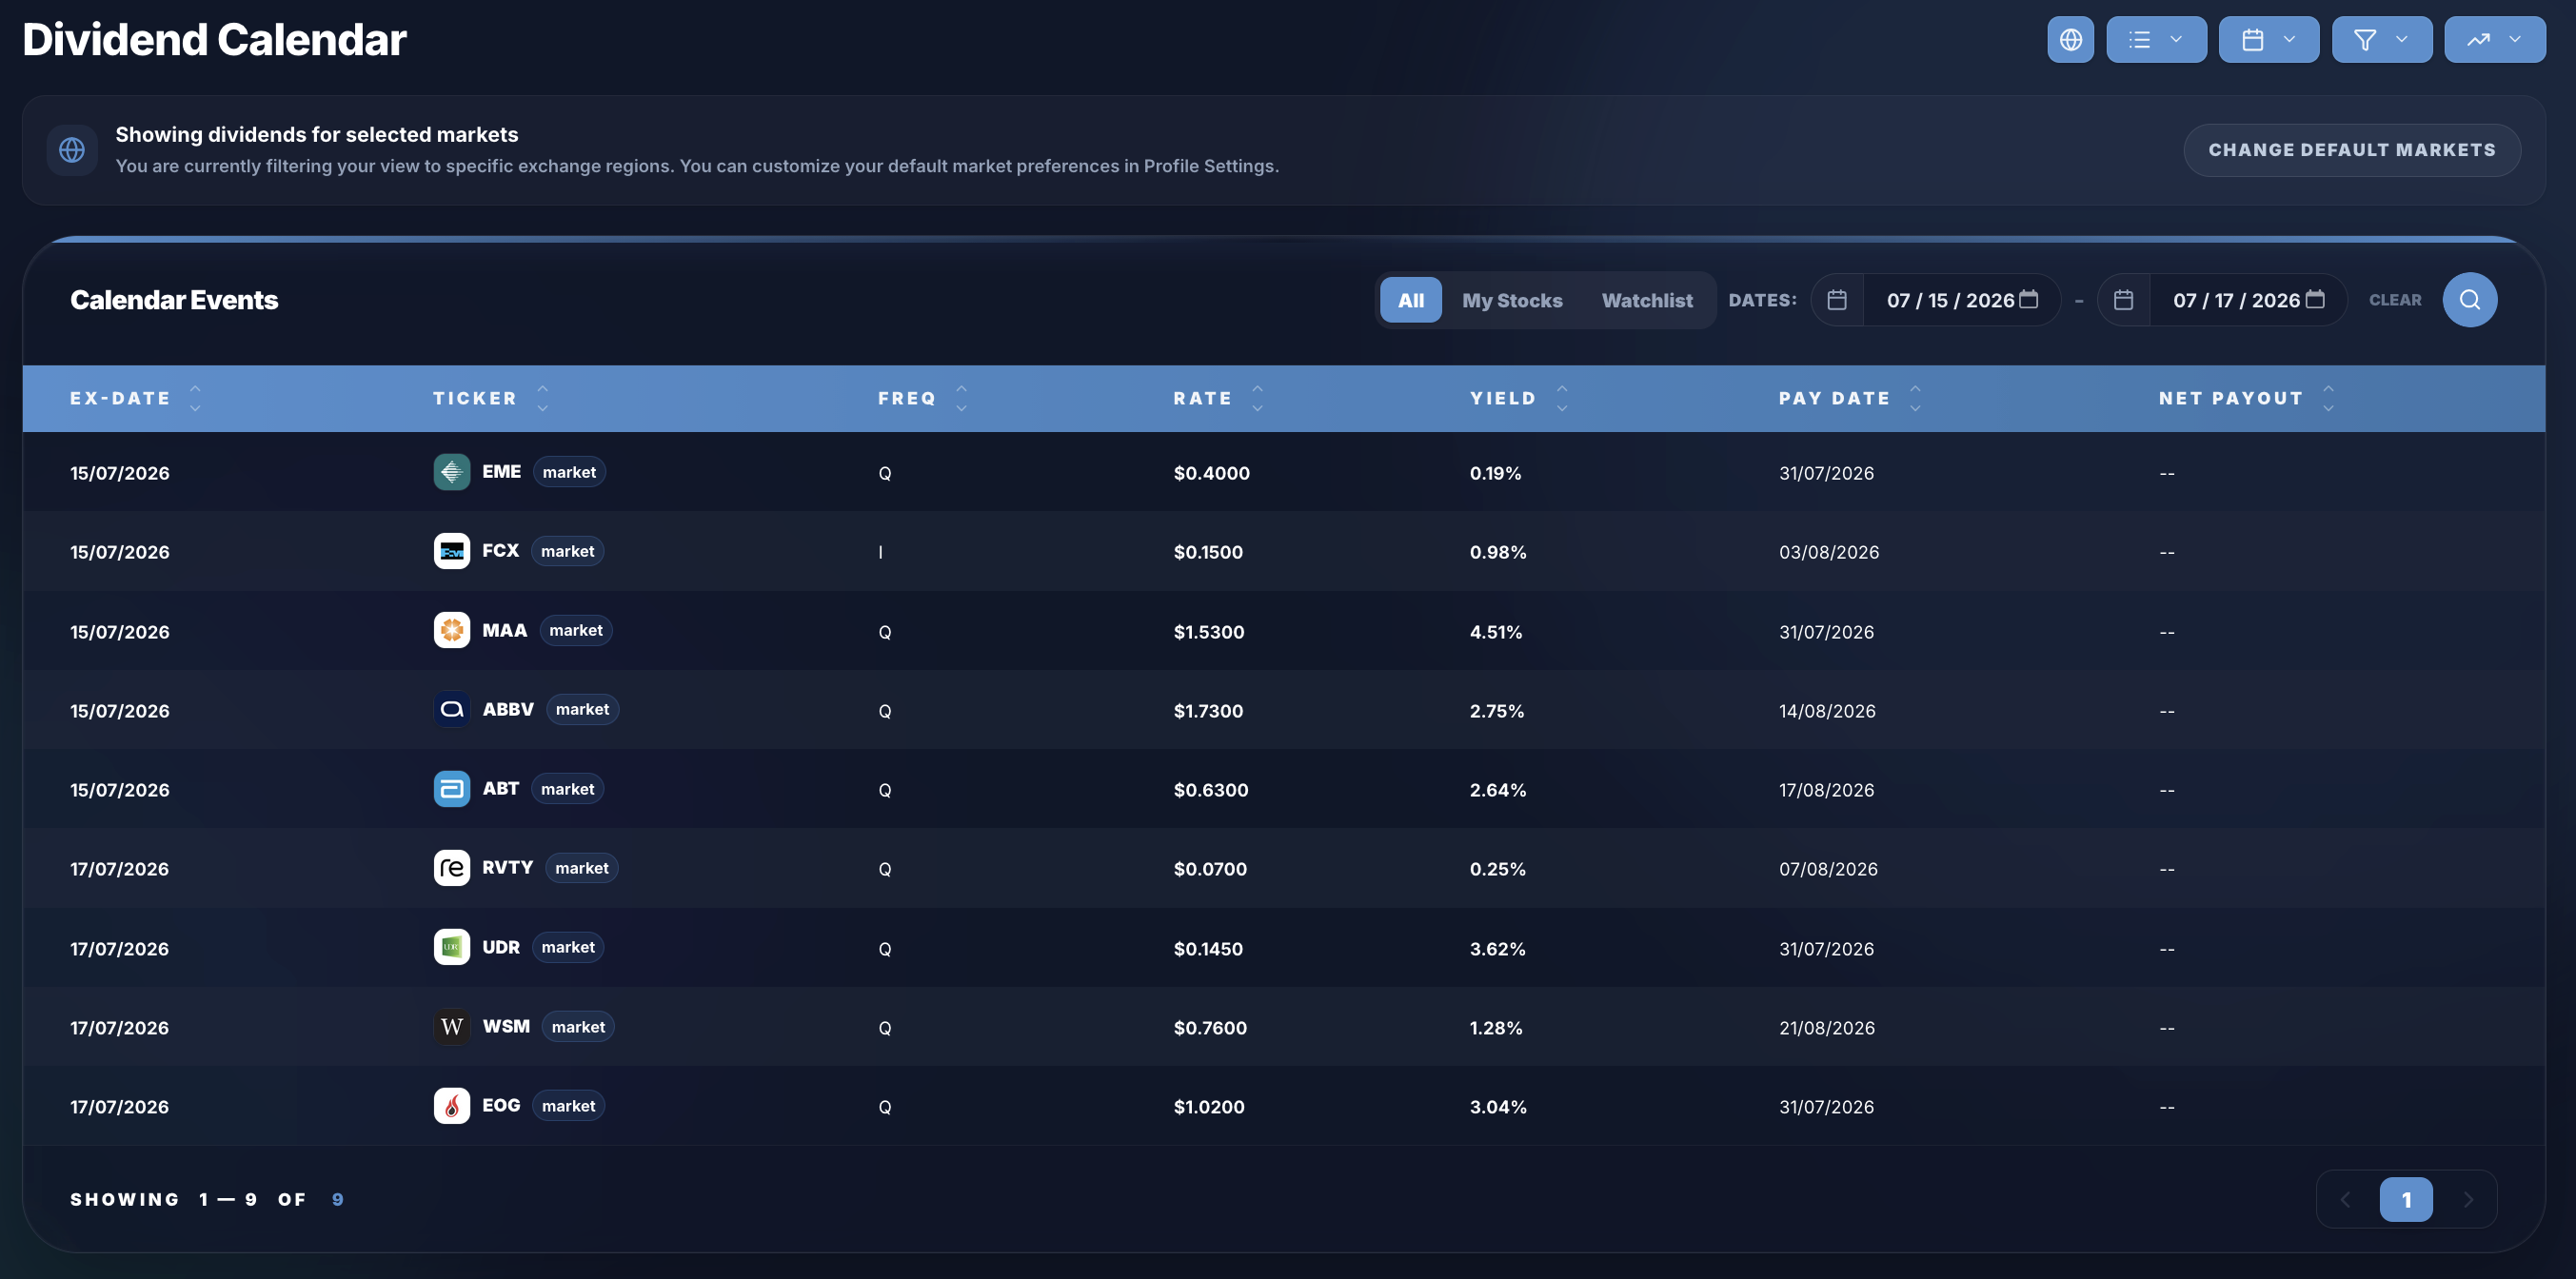The image size is (2576, 1279).
Task: Click EME yield 0.19%
Action: pyautogui.click(x=1495, y=473)
